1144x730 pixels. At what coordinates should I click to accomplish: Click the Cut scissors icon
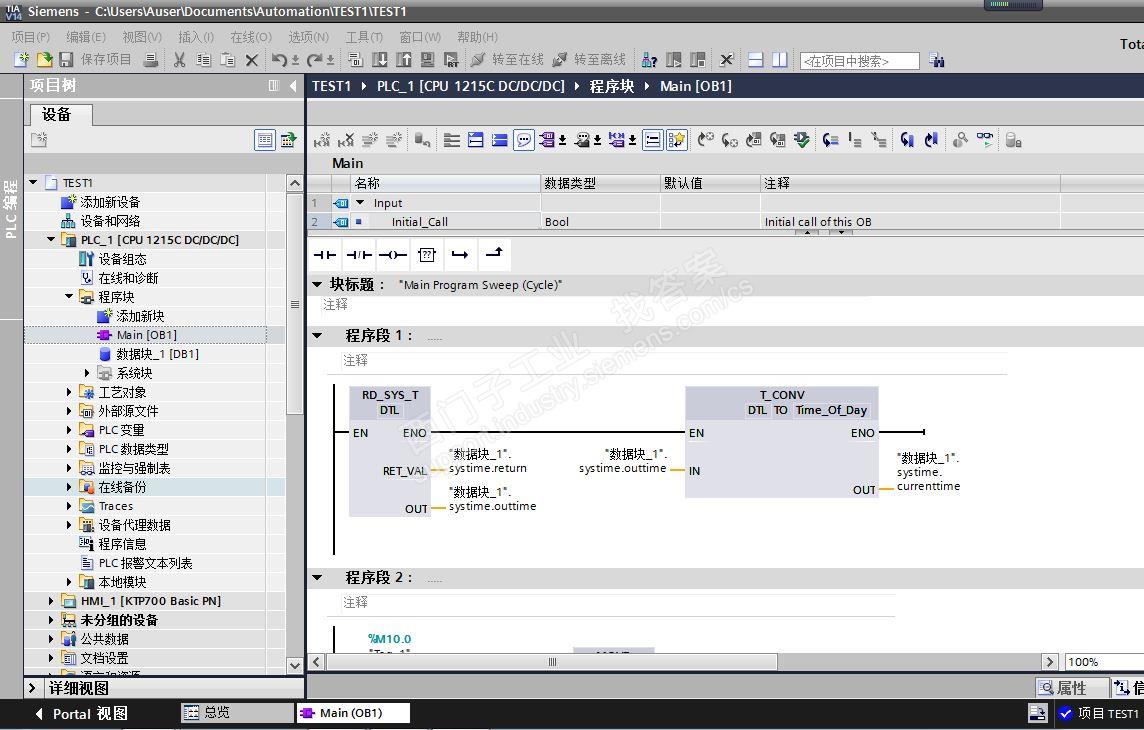tap(179, 60)
